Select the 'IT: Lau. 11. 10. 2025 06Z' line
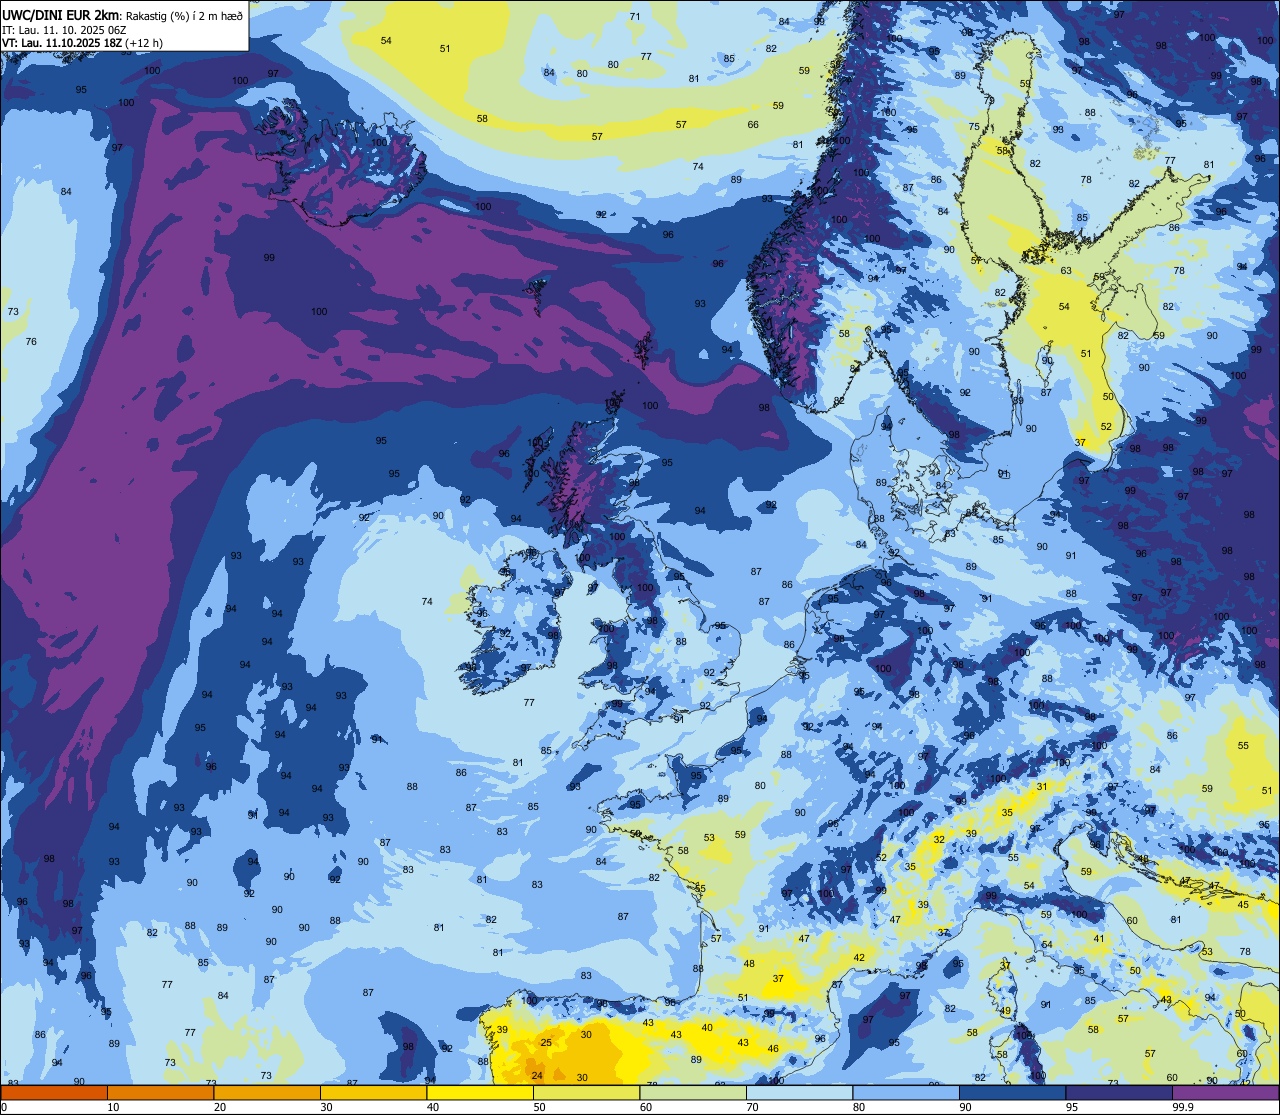 64,30
